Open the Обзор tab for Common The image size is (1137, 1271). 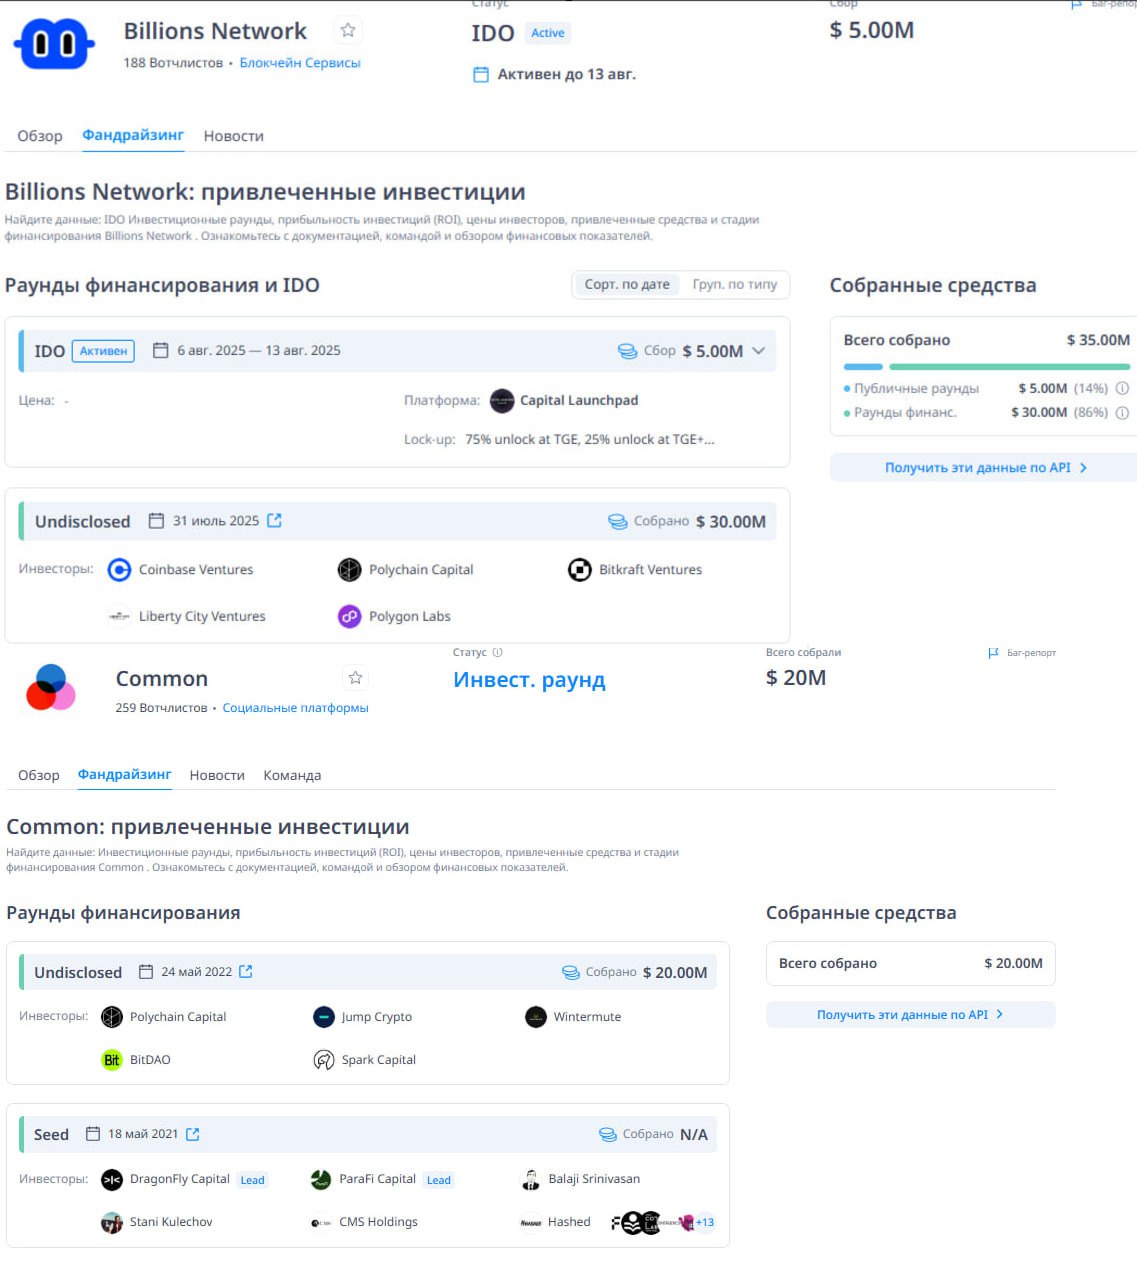[39, 775]
